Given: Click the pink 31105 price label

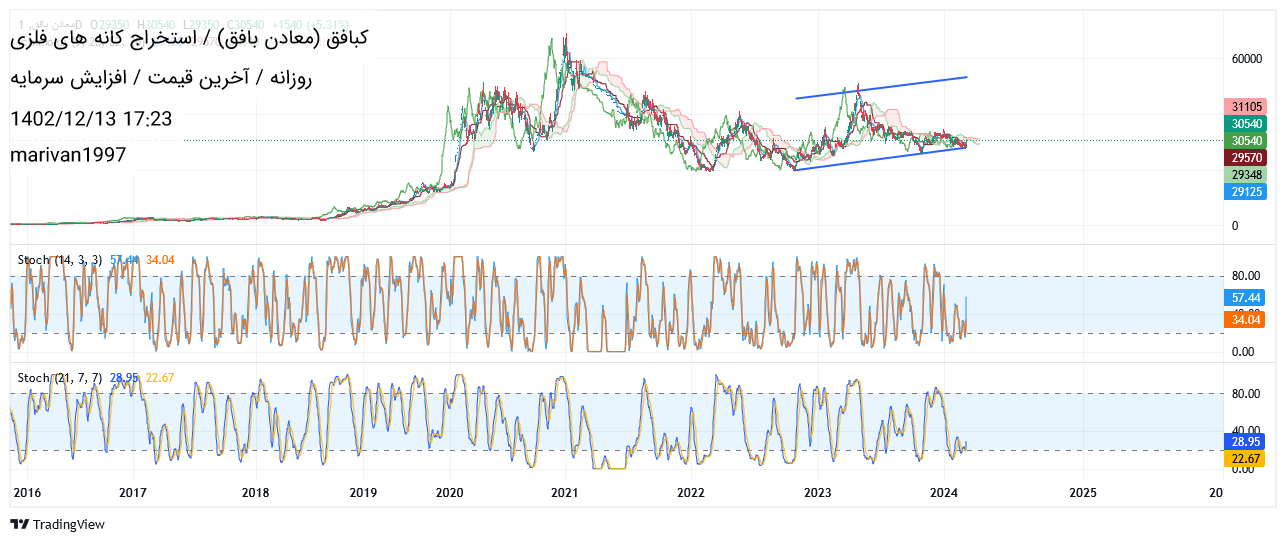Looking at the screenshot, I should point(1245,106).
